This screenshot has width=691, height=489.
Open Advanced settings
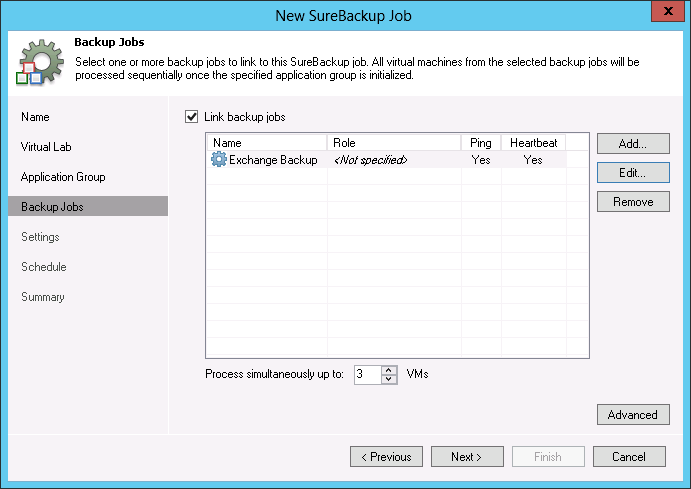coord(633,415)
